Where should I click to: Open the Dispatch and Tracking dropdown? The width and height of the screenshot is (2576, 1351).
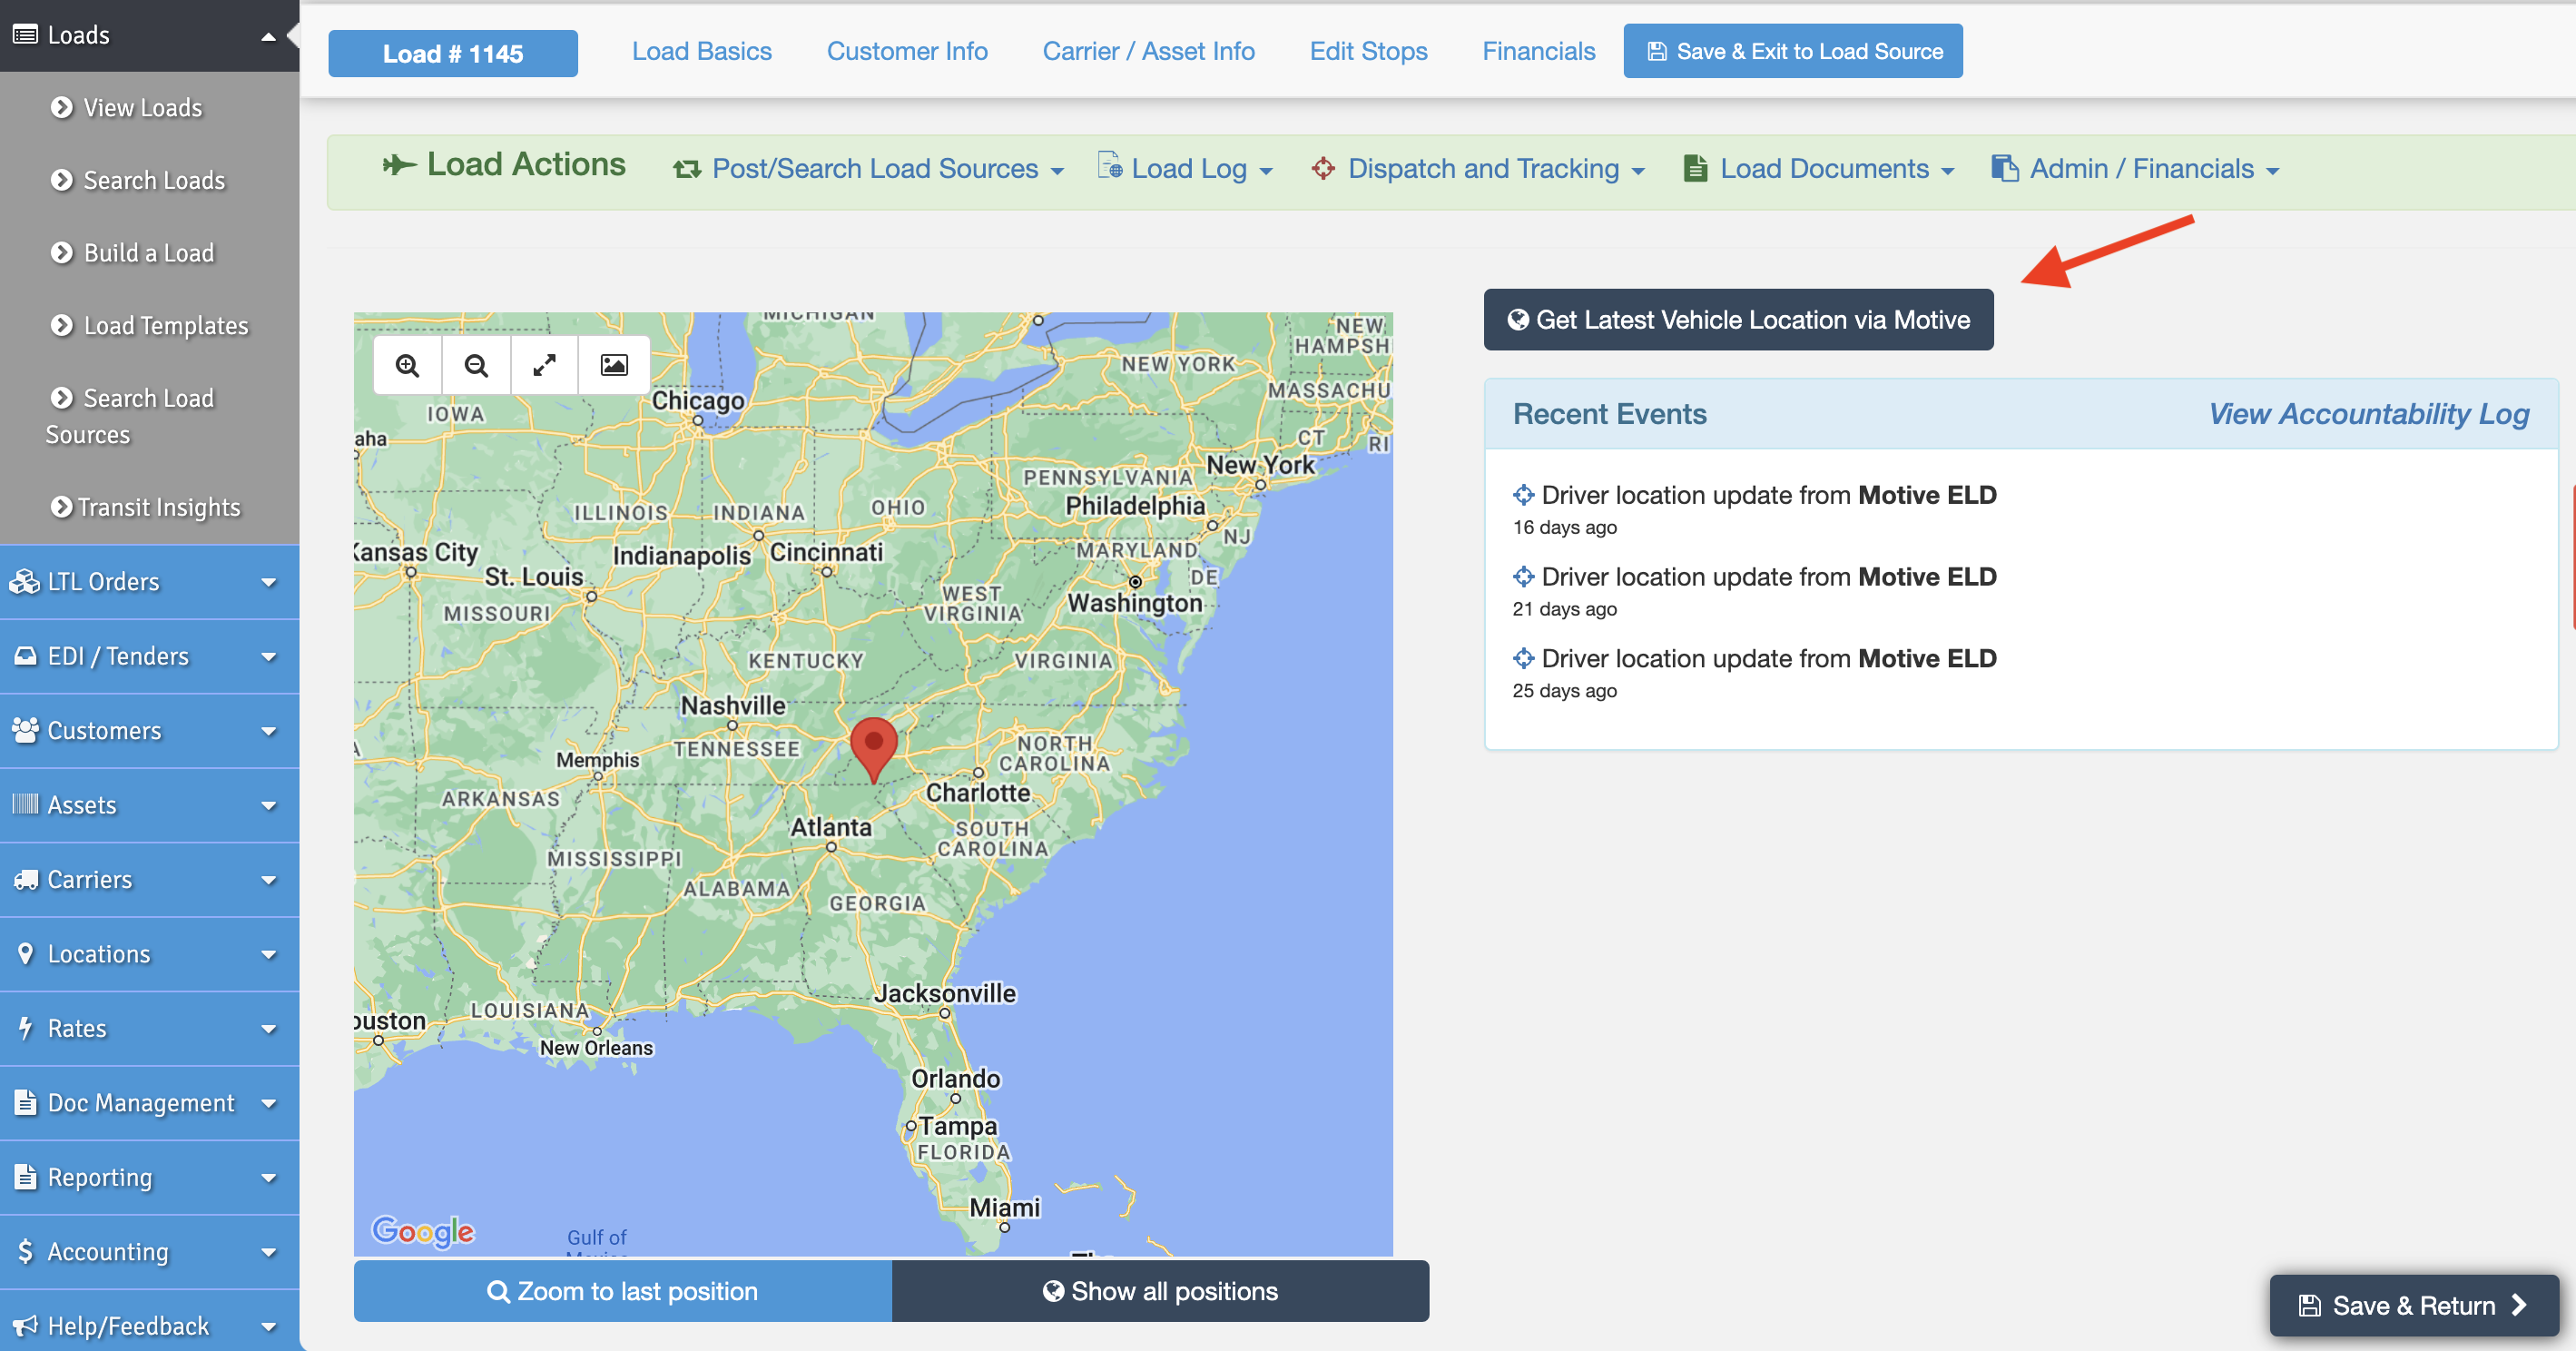pyautogui.click(x=1482, y=169)
